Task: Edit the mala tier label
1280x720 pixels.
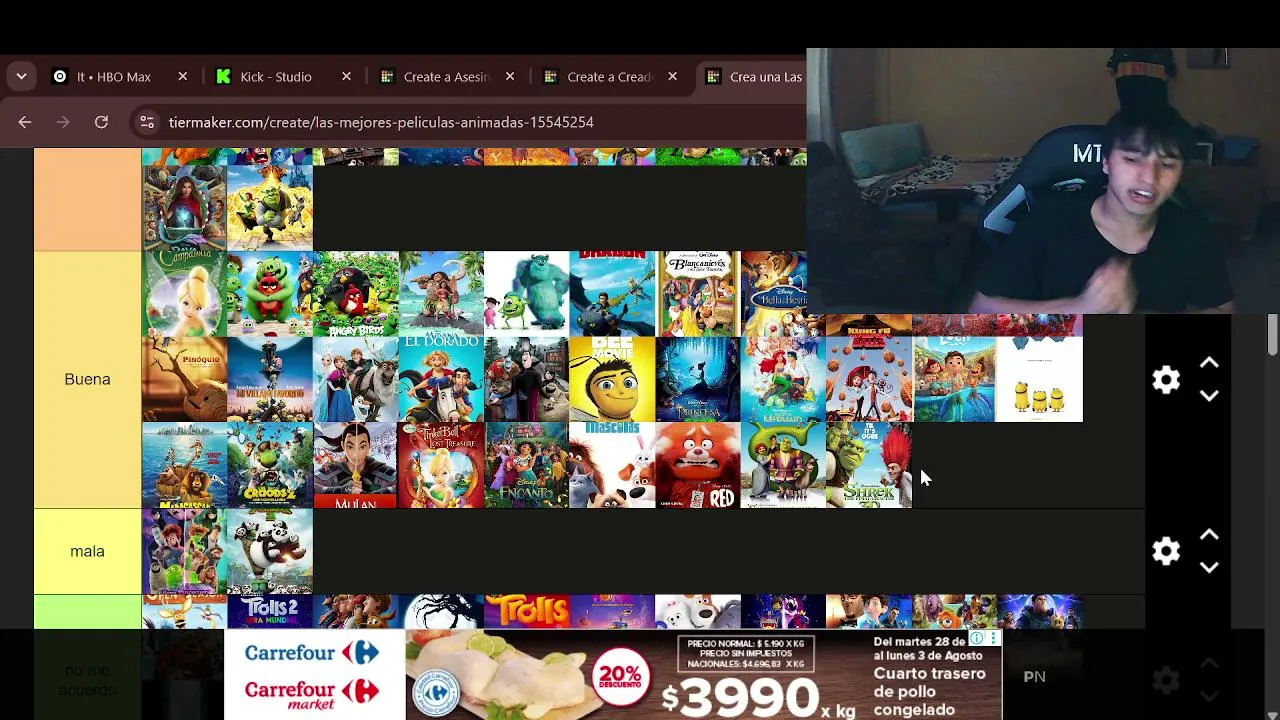Action: [87, 551]
